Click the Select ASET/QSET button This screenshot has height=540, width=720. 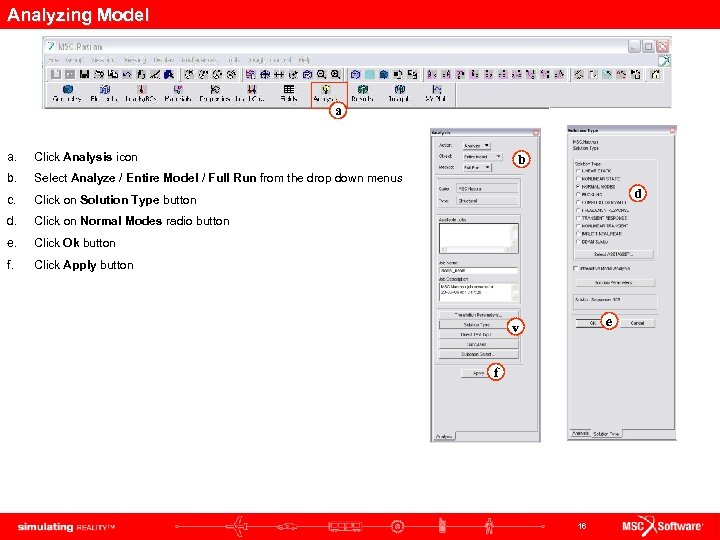613,254
